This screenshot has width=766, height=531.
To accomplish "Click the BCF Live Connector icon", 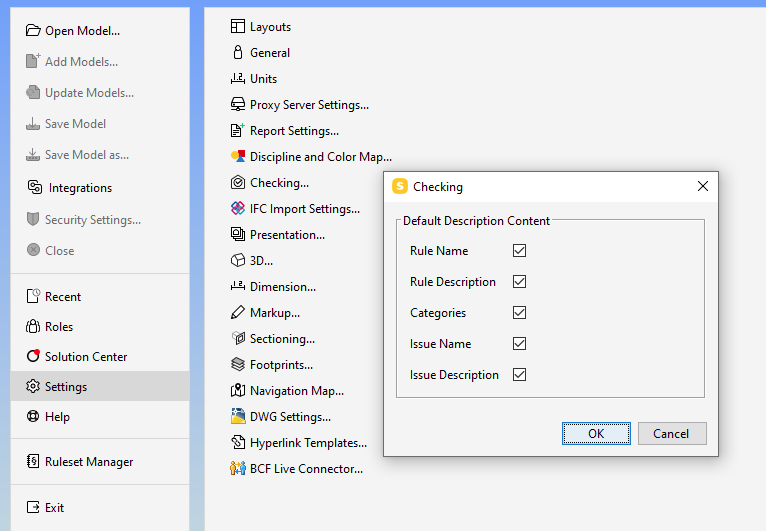I will point(237,468).
